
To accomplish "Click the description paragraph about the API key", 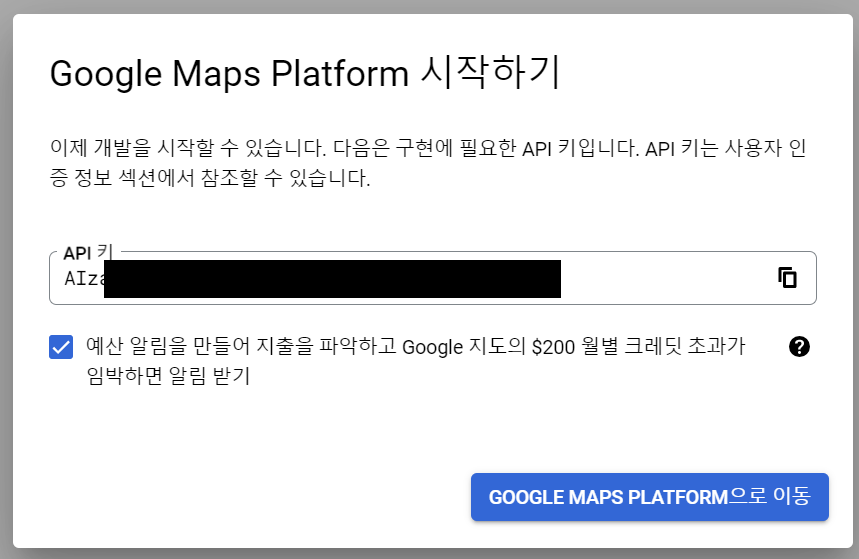I will click(x=427, y=163).
